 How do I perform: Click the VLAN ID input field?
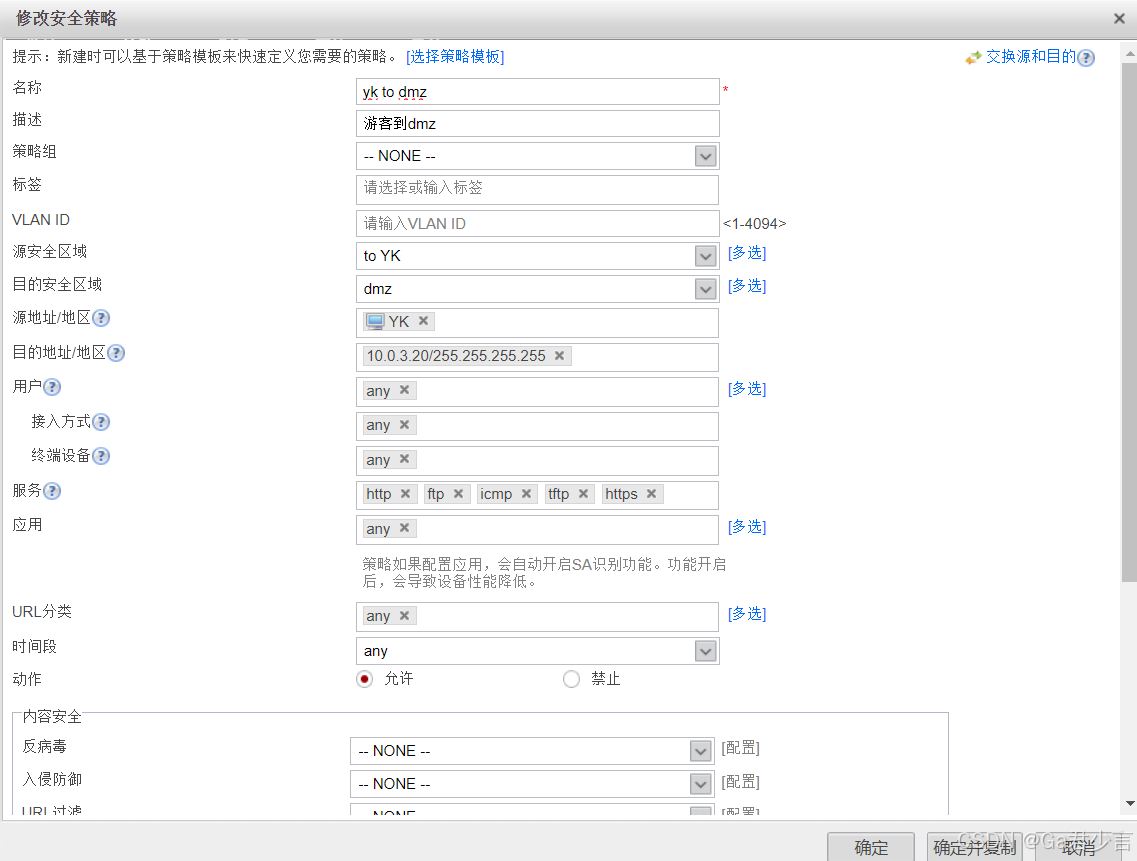pyautogui.click(x=537, y=223)
